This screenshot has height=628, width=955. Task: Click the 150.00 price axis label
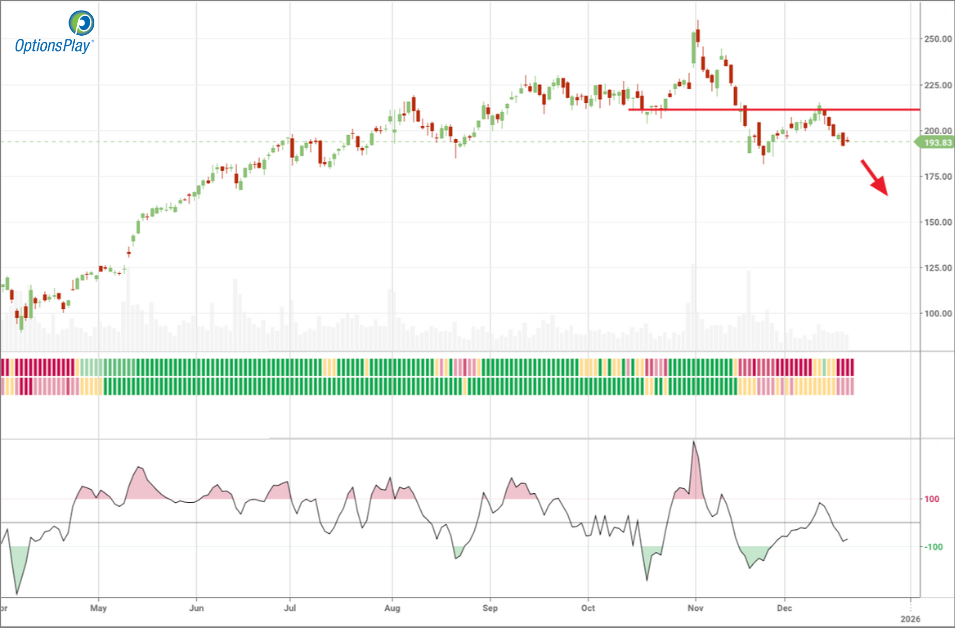pyautogui.click(x=938, y=222)
